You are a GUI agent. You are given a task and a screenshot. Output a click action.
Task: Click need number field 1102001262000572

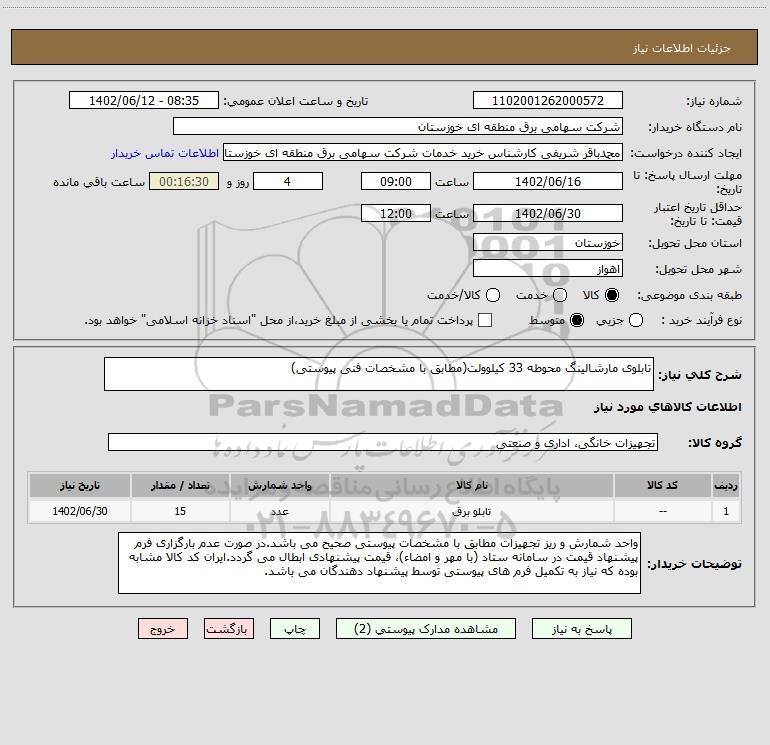(548, 101)
